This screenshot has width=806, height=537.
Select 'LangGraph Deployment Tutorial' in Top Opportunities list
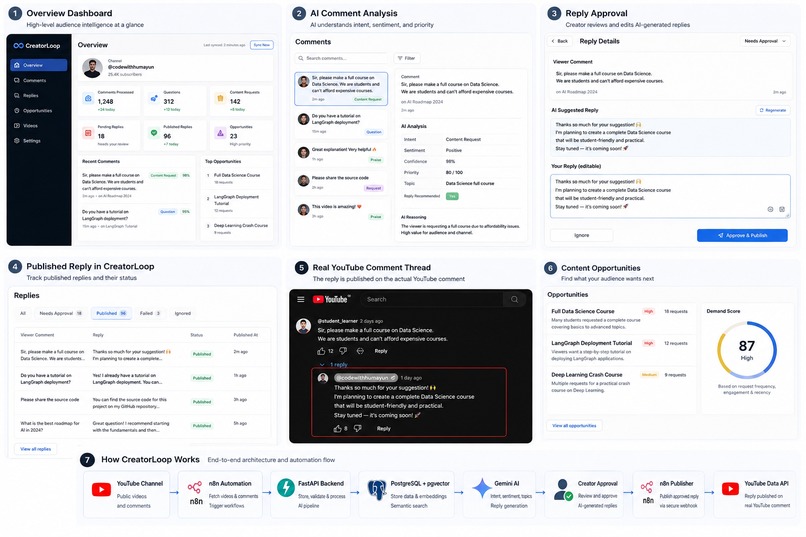click(x=237, y=203)
